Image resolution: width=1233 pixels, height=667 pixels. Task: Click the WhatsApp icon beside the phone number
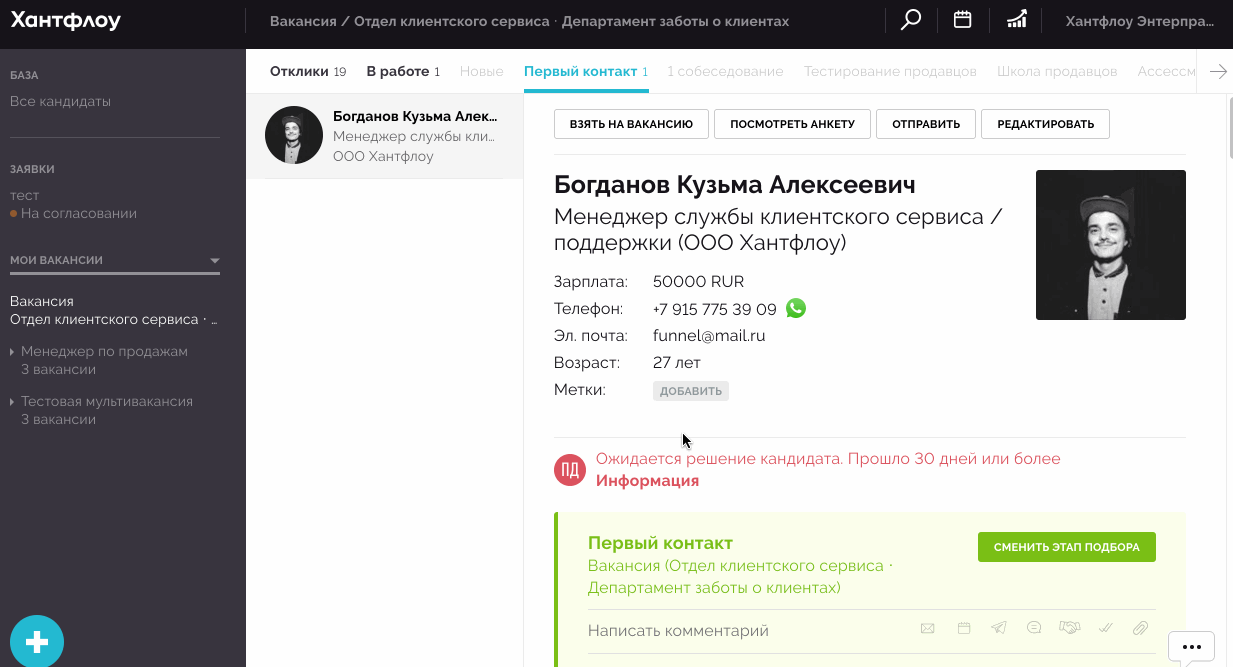[796, 309]
